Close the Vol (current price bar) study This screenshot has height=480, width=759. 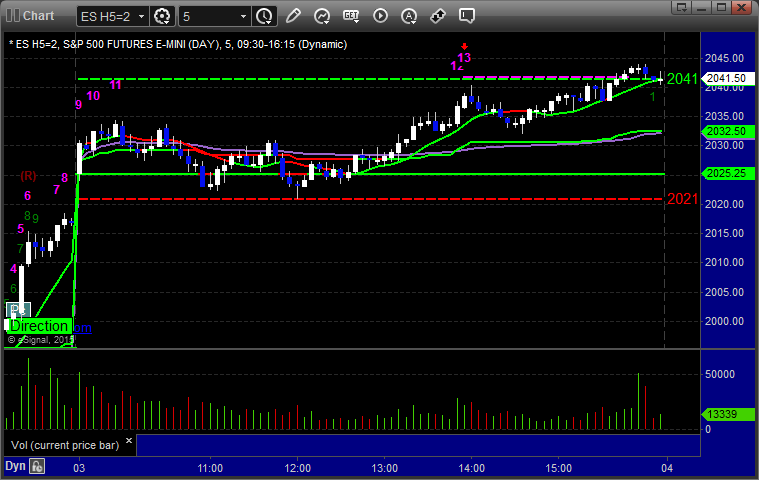tap(129, 441)
